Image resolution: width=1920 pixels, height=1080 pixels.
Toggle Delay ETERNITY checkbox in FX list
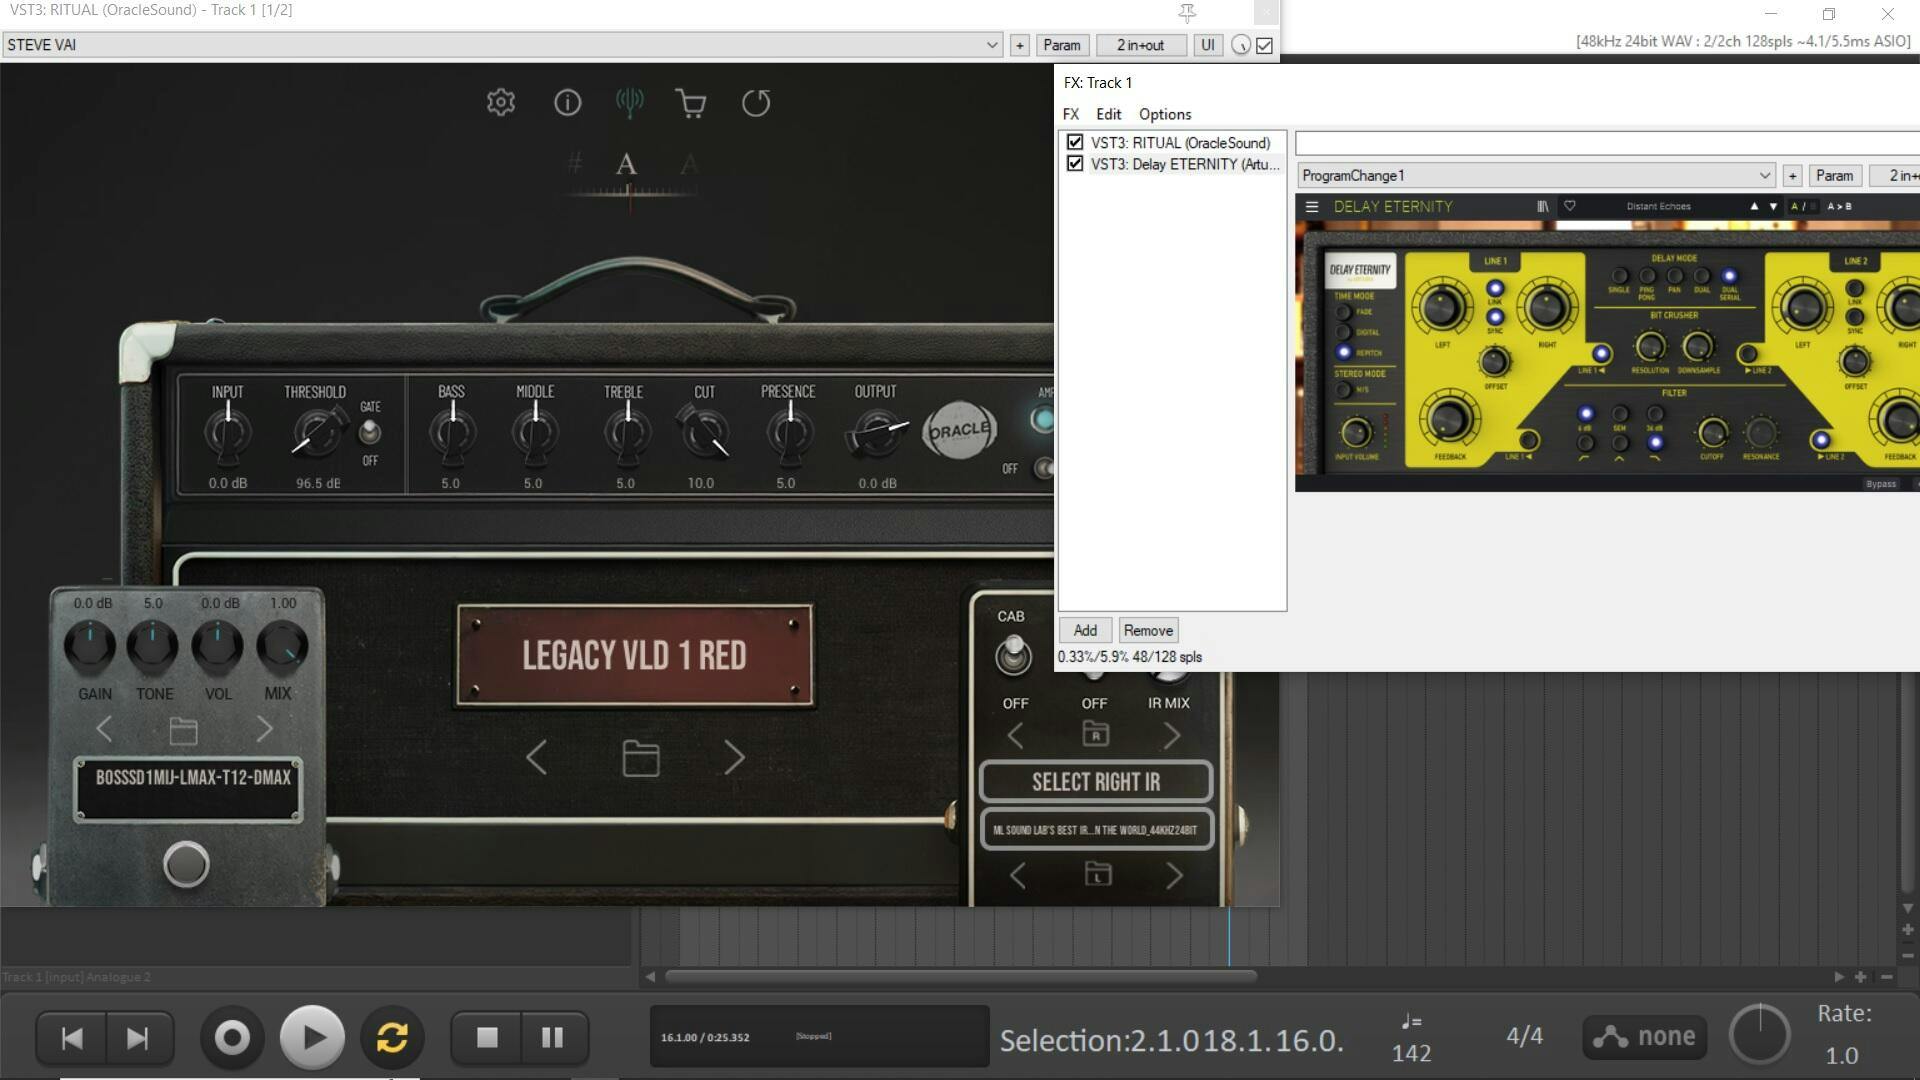tap(1075, 163)
